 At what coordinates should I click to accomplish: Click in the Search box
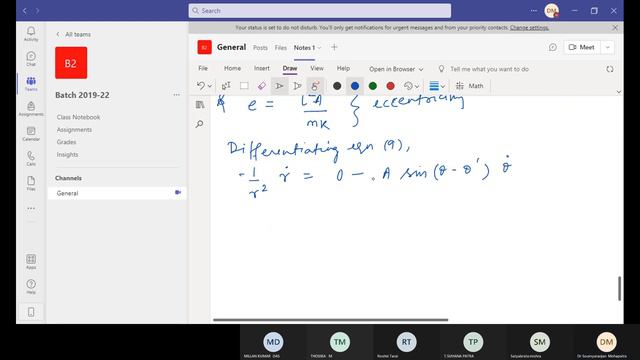[320, 11]
